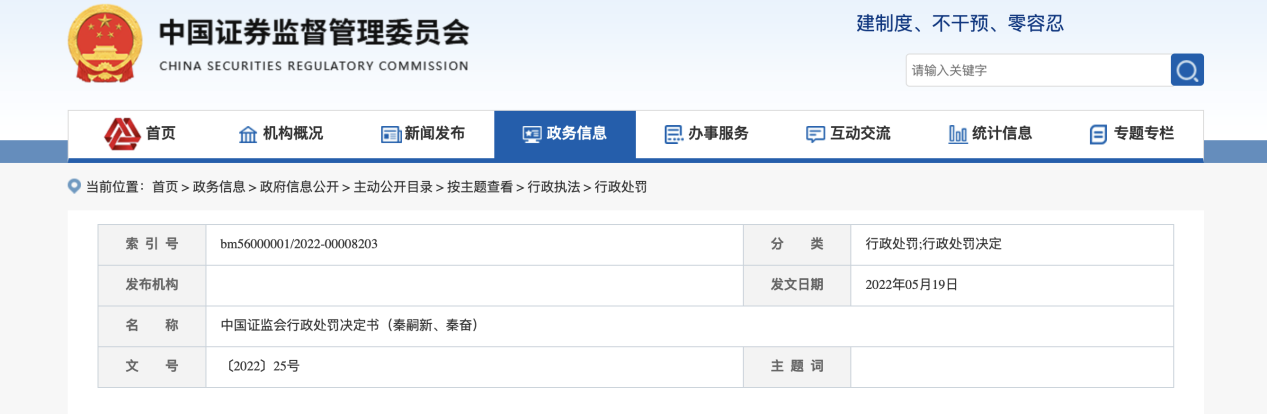Click the red home icon beside 首页

[123, 133]
